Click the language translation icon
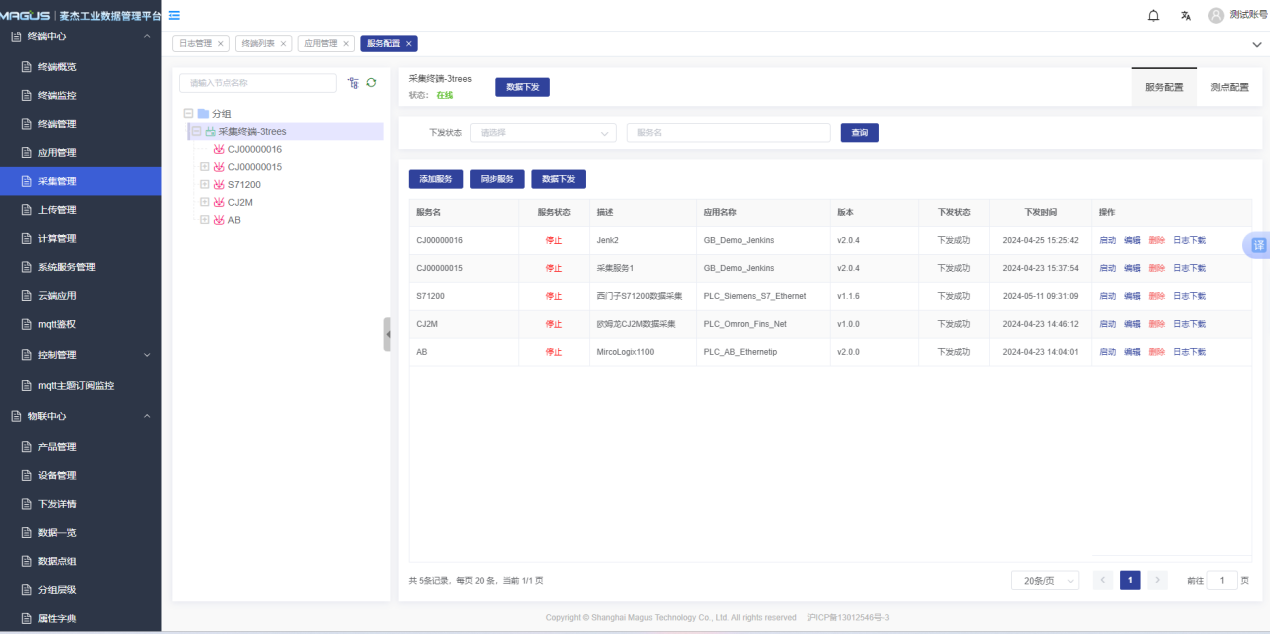The height and width of the screenshot is (634, 1270). 1185,15
